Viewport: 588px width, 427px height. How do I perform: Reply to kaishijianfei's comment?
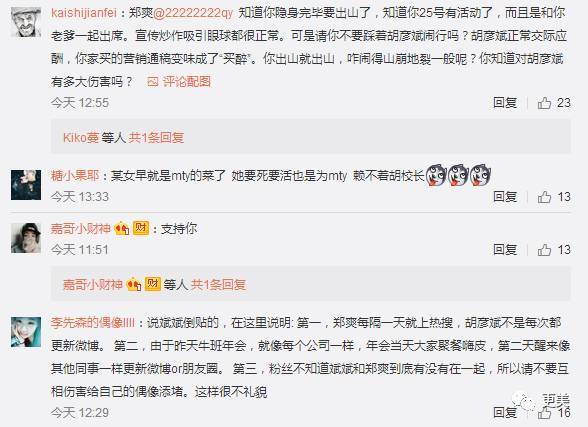coord(505,103)
